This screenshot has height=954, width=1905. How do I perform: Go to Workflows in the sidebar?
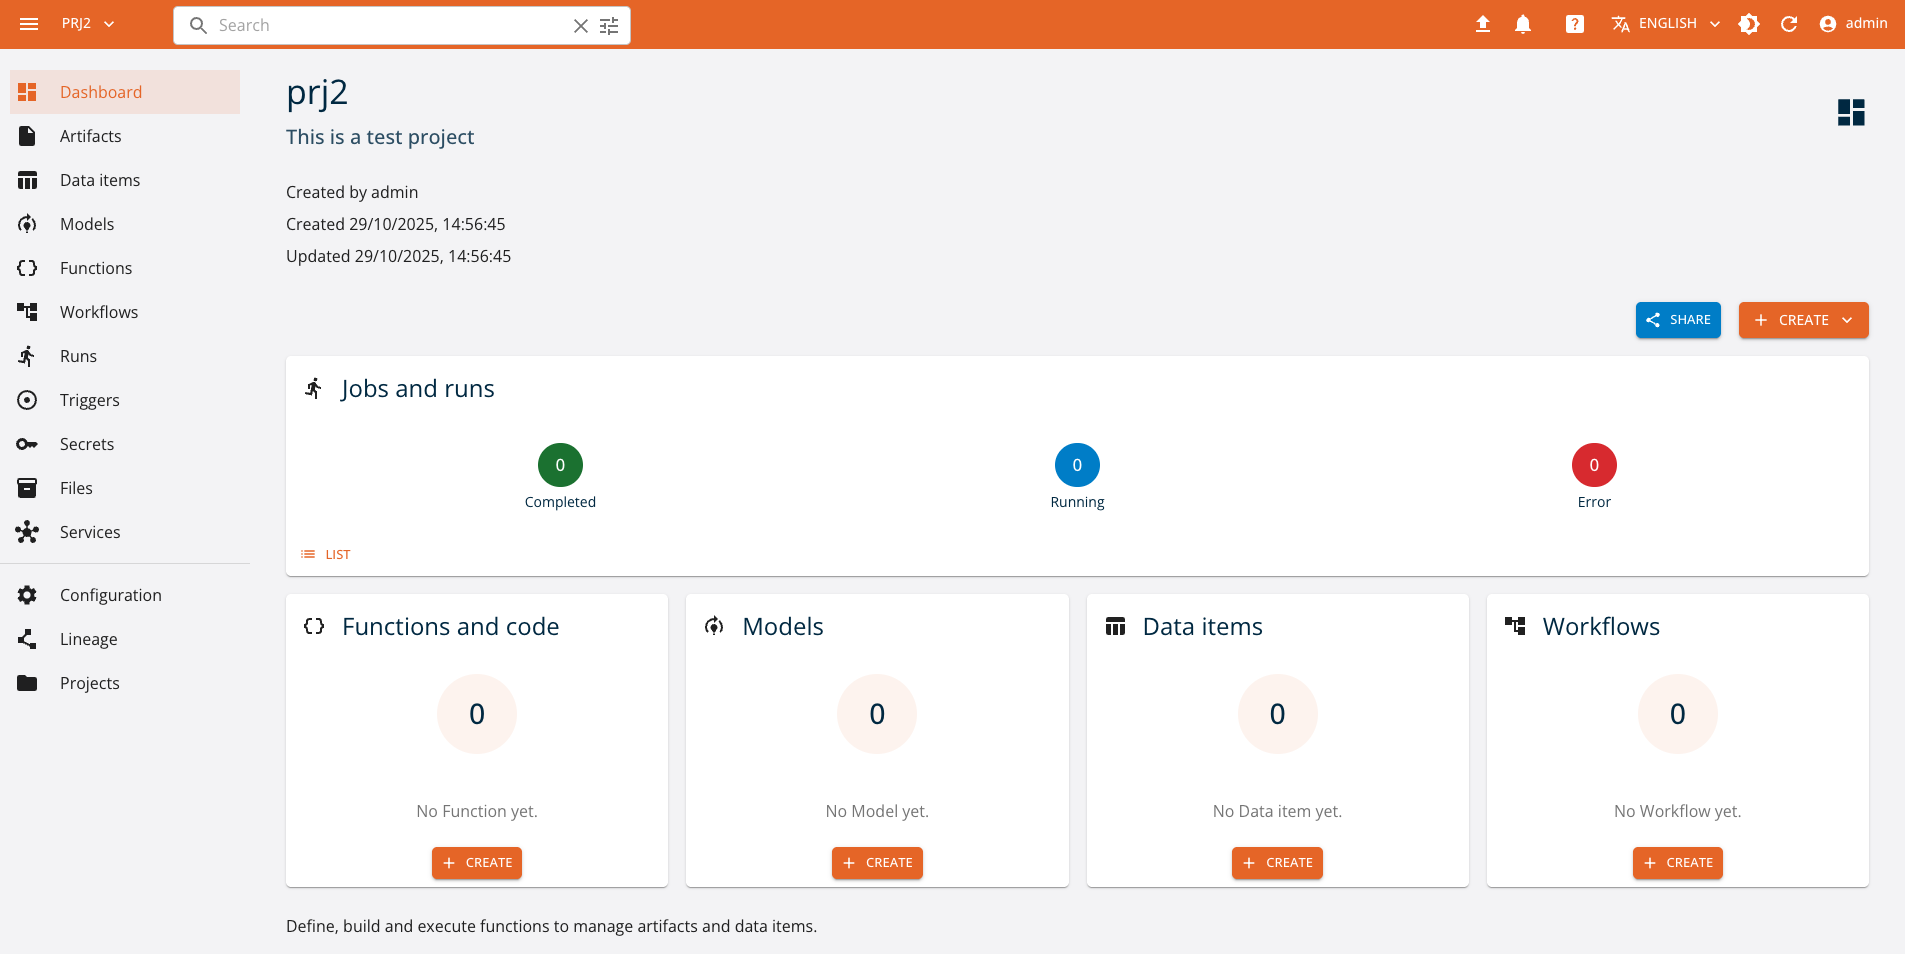[99, 312]
